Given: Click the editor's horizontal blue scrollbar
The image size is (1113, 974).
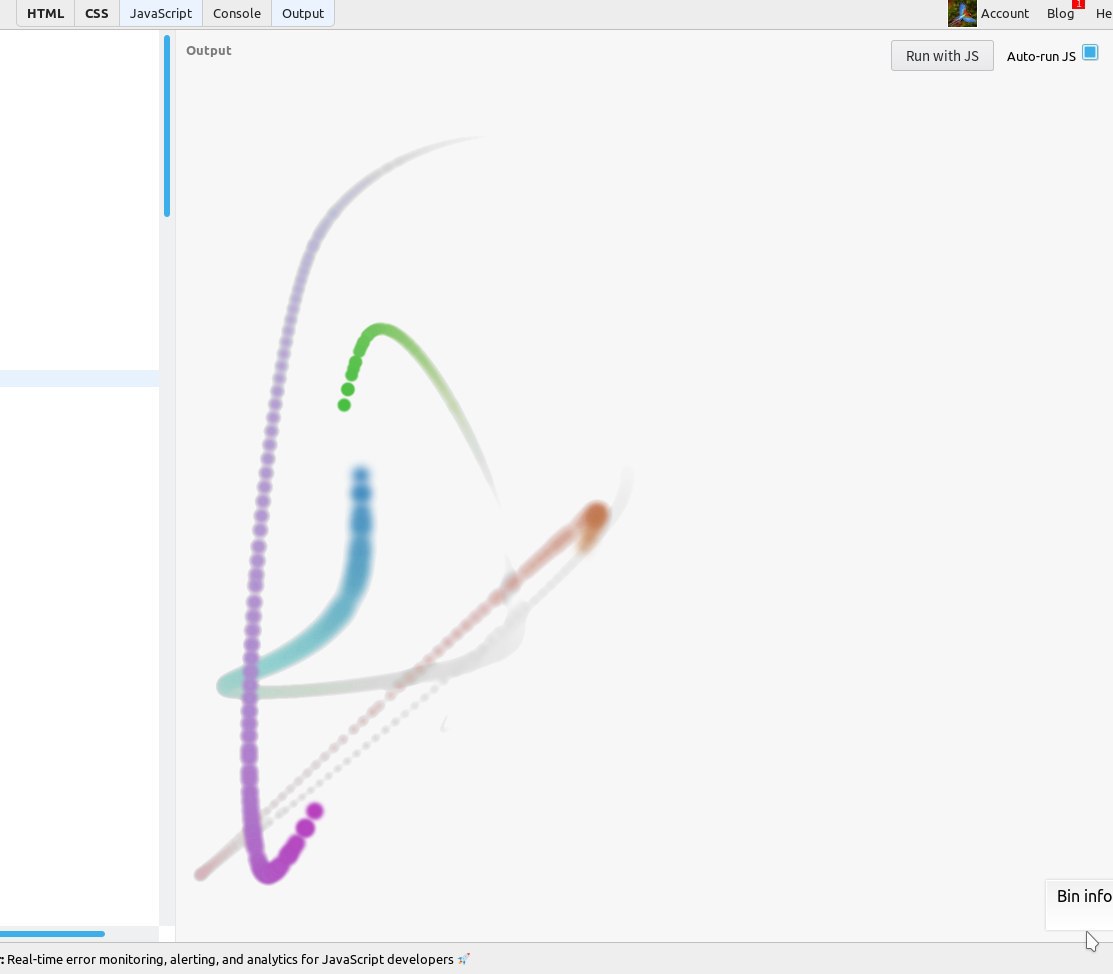Looking at the screenshot, I should pos(52,934).
